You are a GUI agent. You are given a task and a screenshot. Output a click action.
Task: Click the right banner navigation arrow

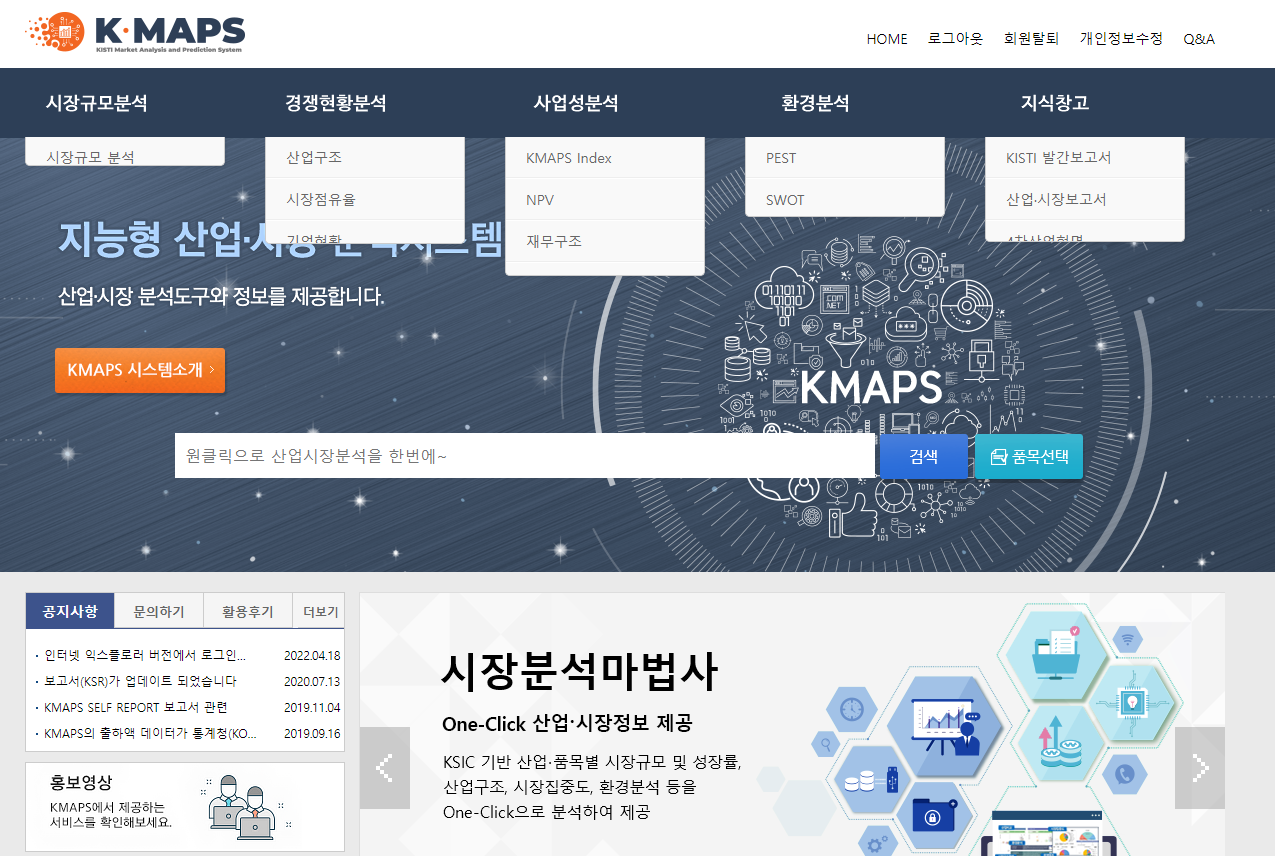pyautogui.click(x=1199, y=768)
